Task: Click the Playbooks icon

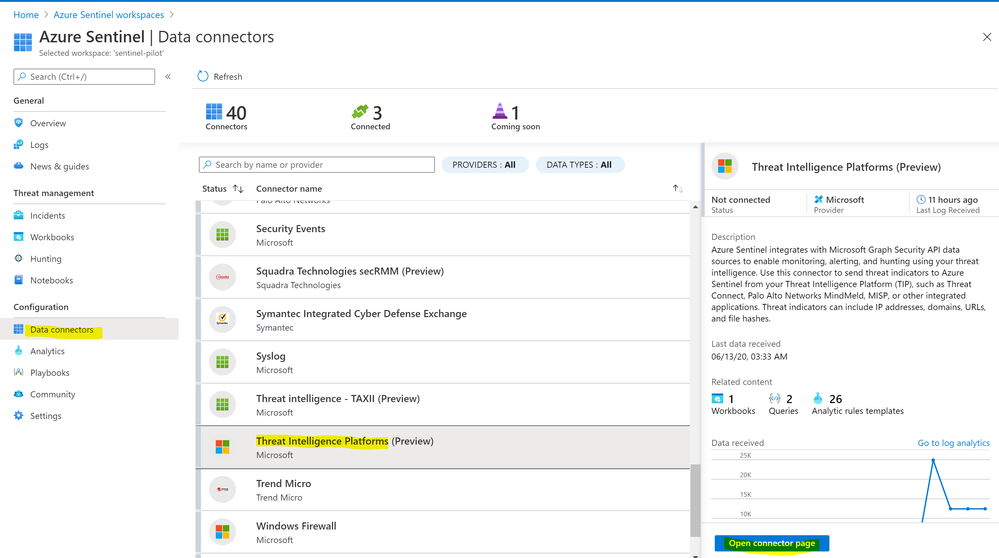Action: pyautogui.click(x=18, y=372)
